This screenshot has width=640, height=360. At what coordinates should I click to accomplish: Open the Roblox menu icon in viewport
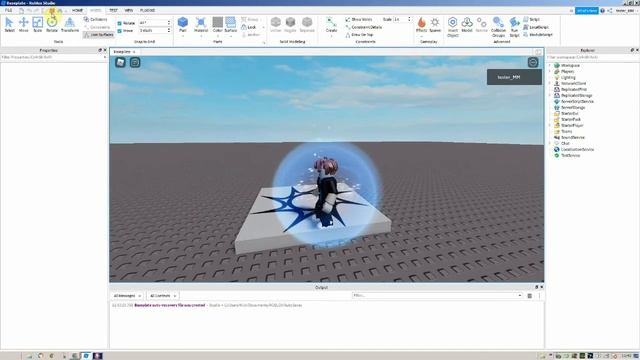click(x=120, y=62)
